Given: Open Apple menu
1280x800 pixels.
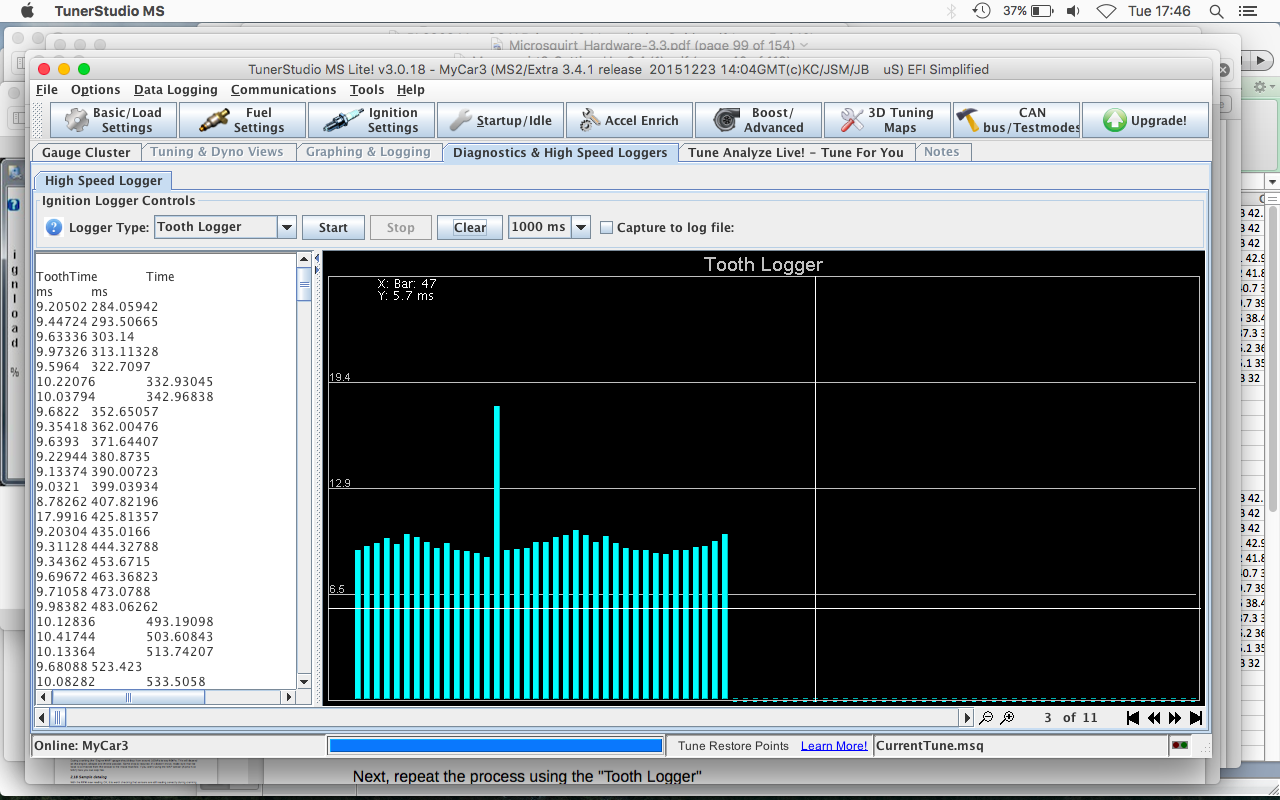Looking at the screenshot, I should tap(27, 11).
